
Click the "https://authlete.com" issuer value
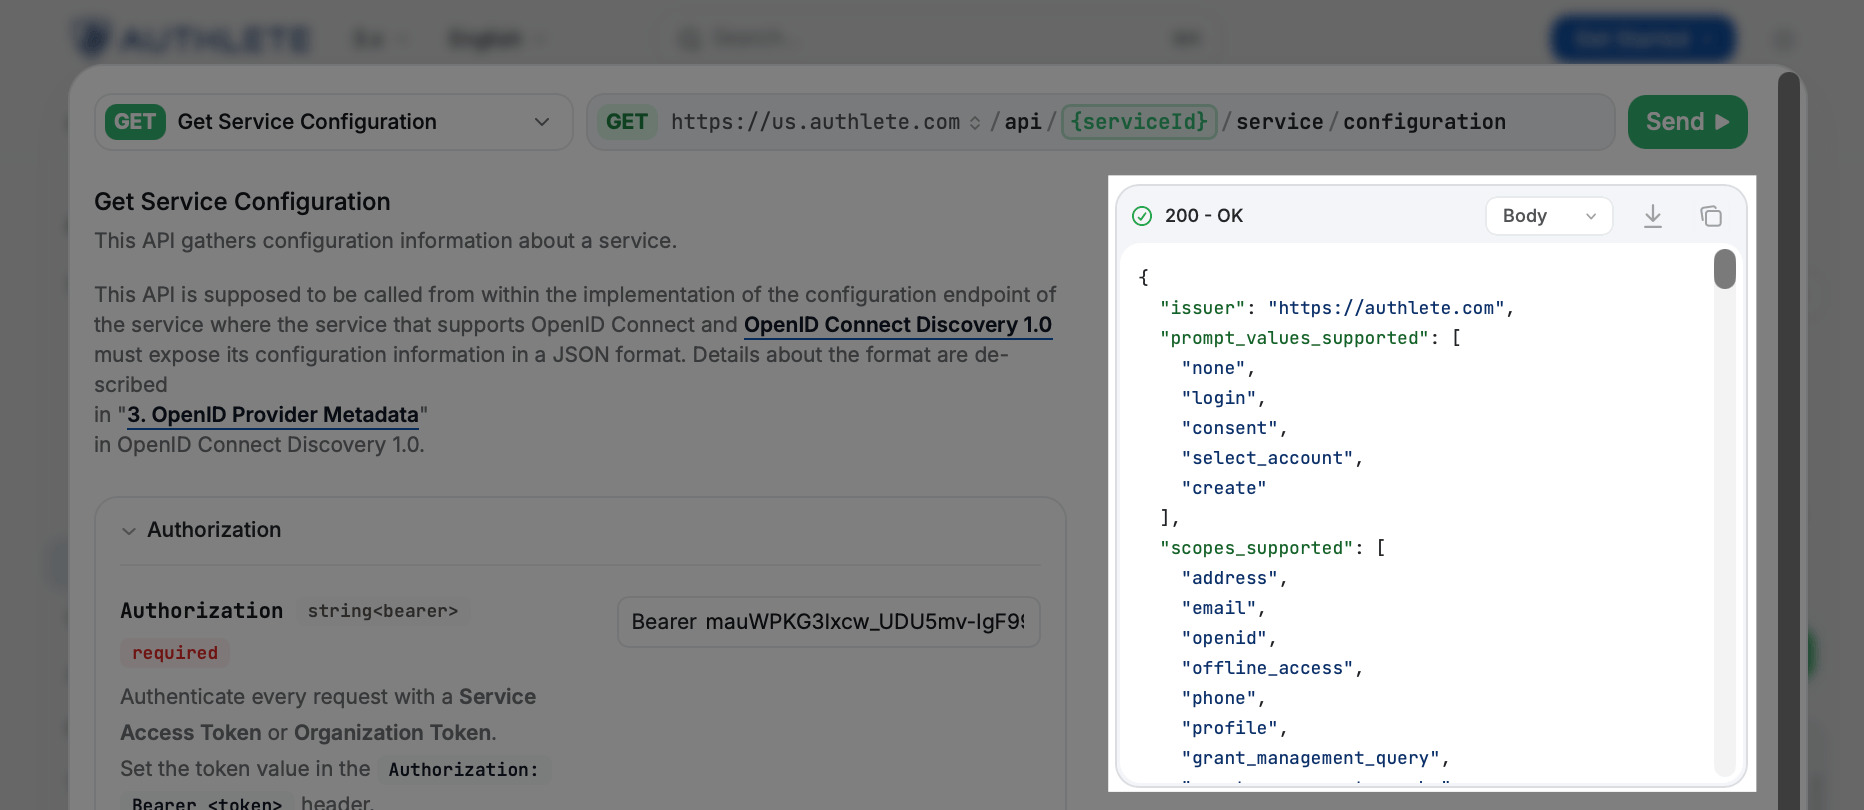click(1386, 308)
